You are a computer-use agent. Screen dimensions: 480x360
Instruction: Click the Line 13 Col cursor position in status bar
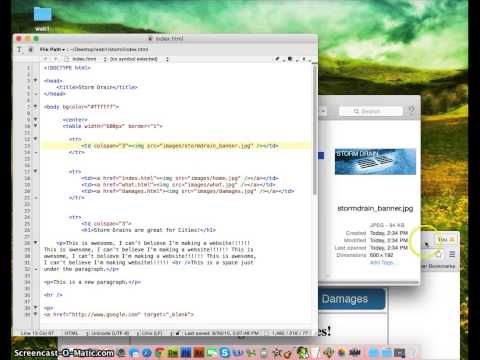click(x=37, y=333)
